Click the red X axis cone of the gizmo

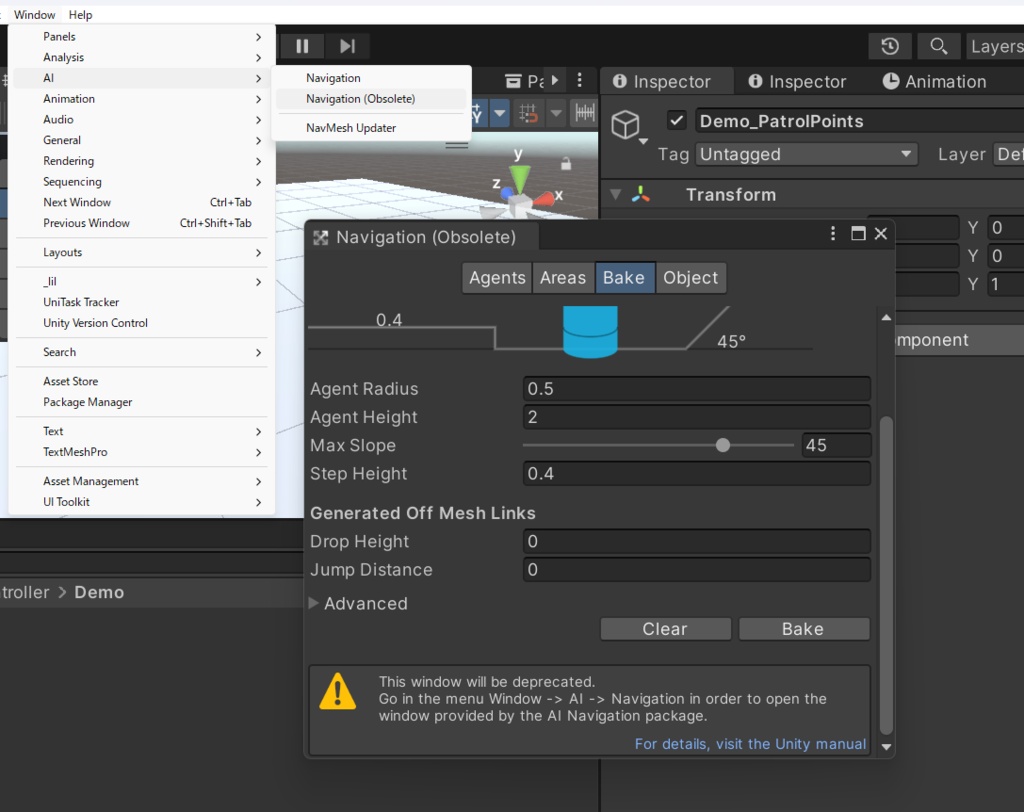543,199
